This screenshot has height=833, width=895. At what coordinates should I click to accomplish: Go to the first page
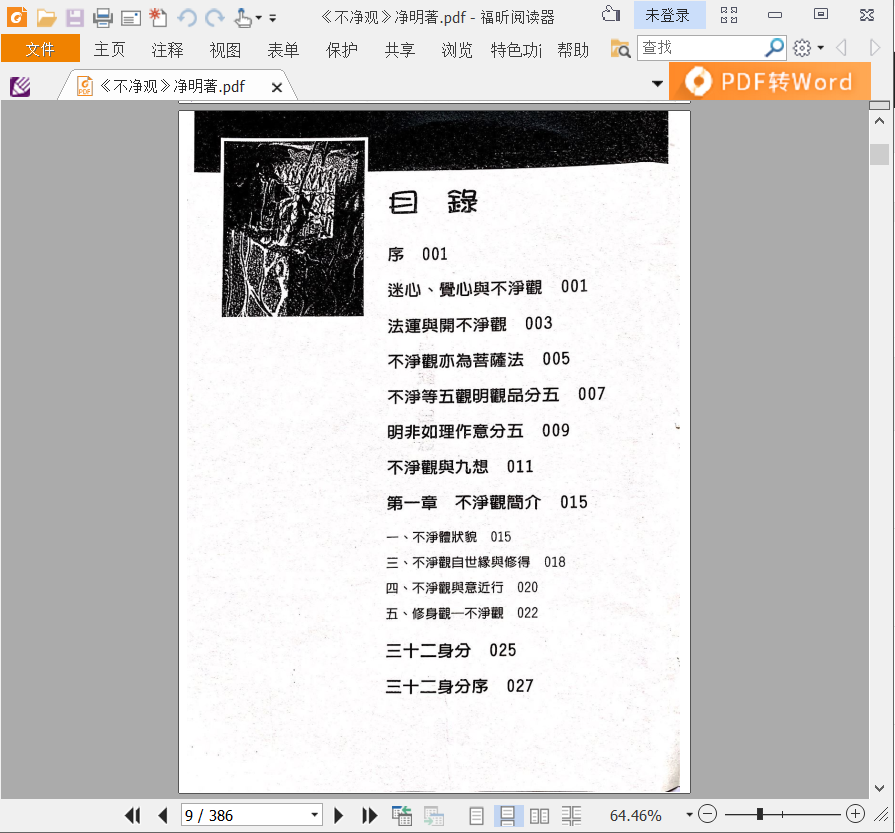click(x=132, y=815)
